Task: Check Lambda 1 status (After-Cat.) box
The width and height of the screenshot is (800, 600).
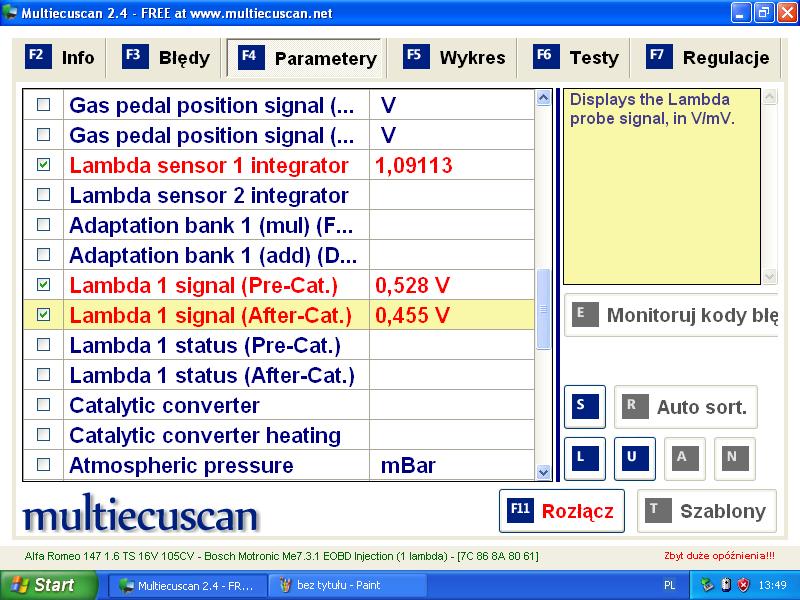Action: (x=44, y=375)
